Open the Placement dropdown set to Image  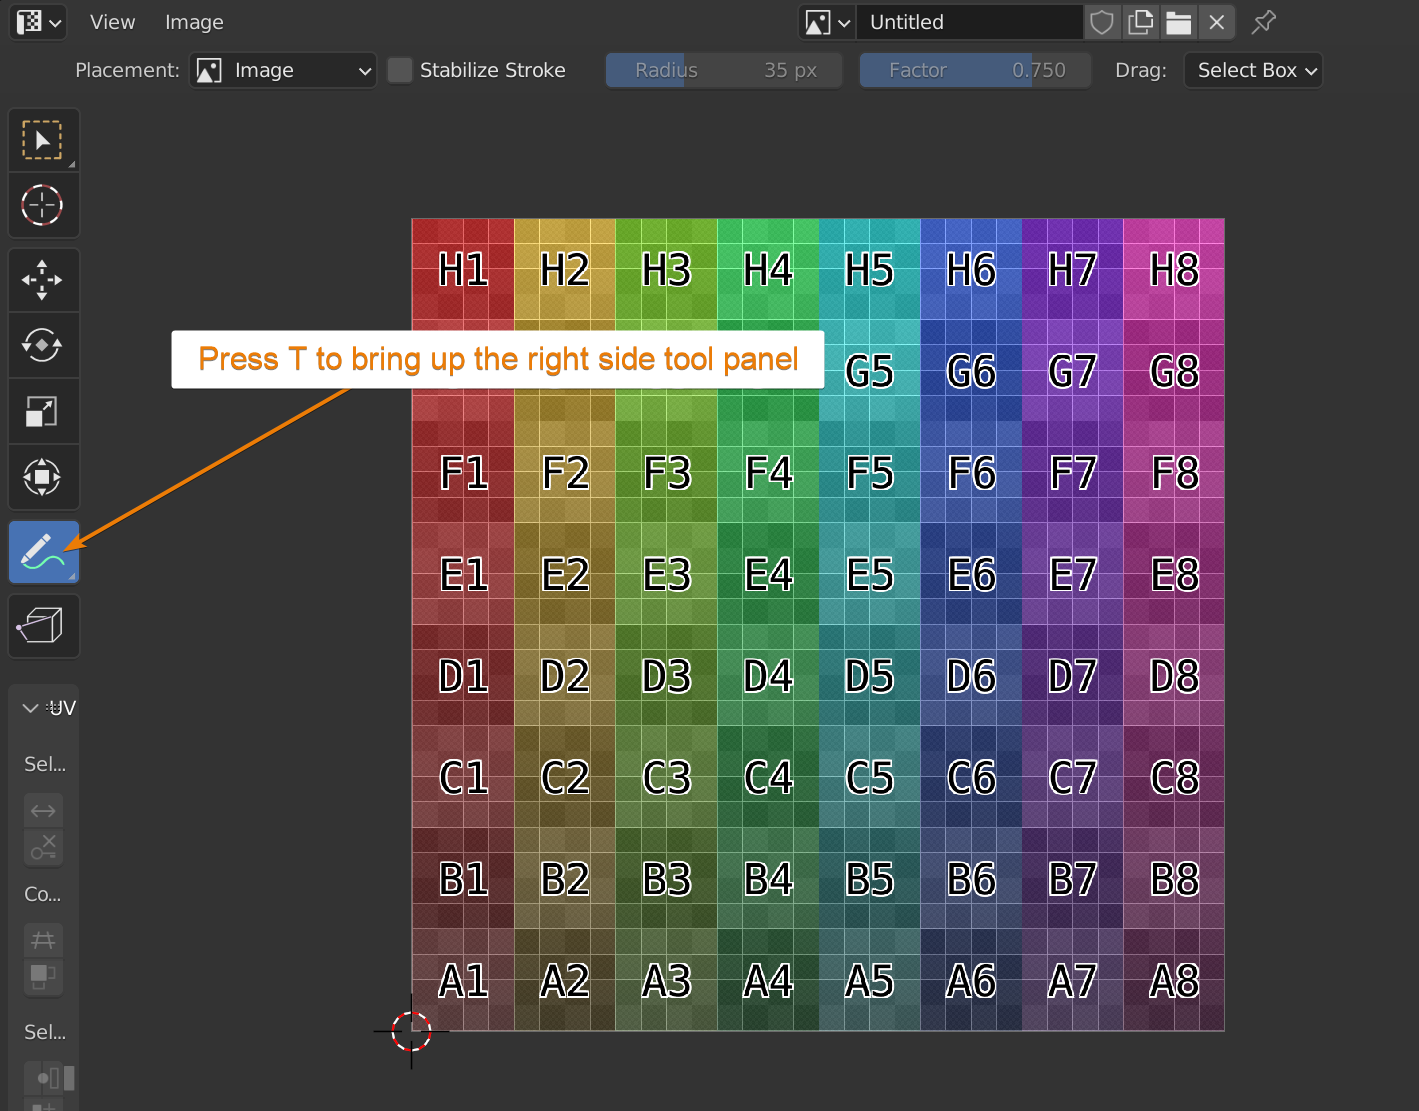pos(283,70)
